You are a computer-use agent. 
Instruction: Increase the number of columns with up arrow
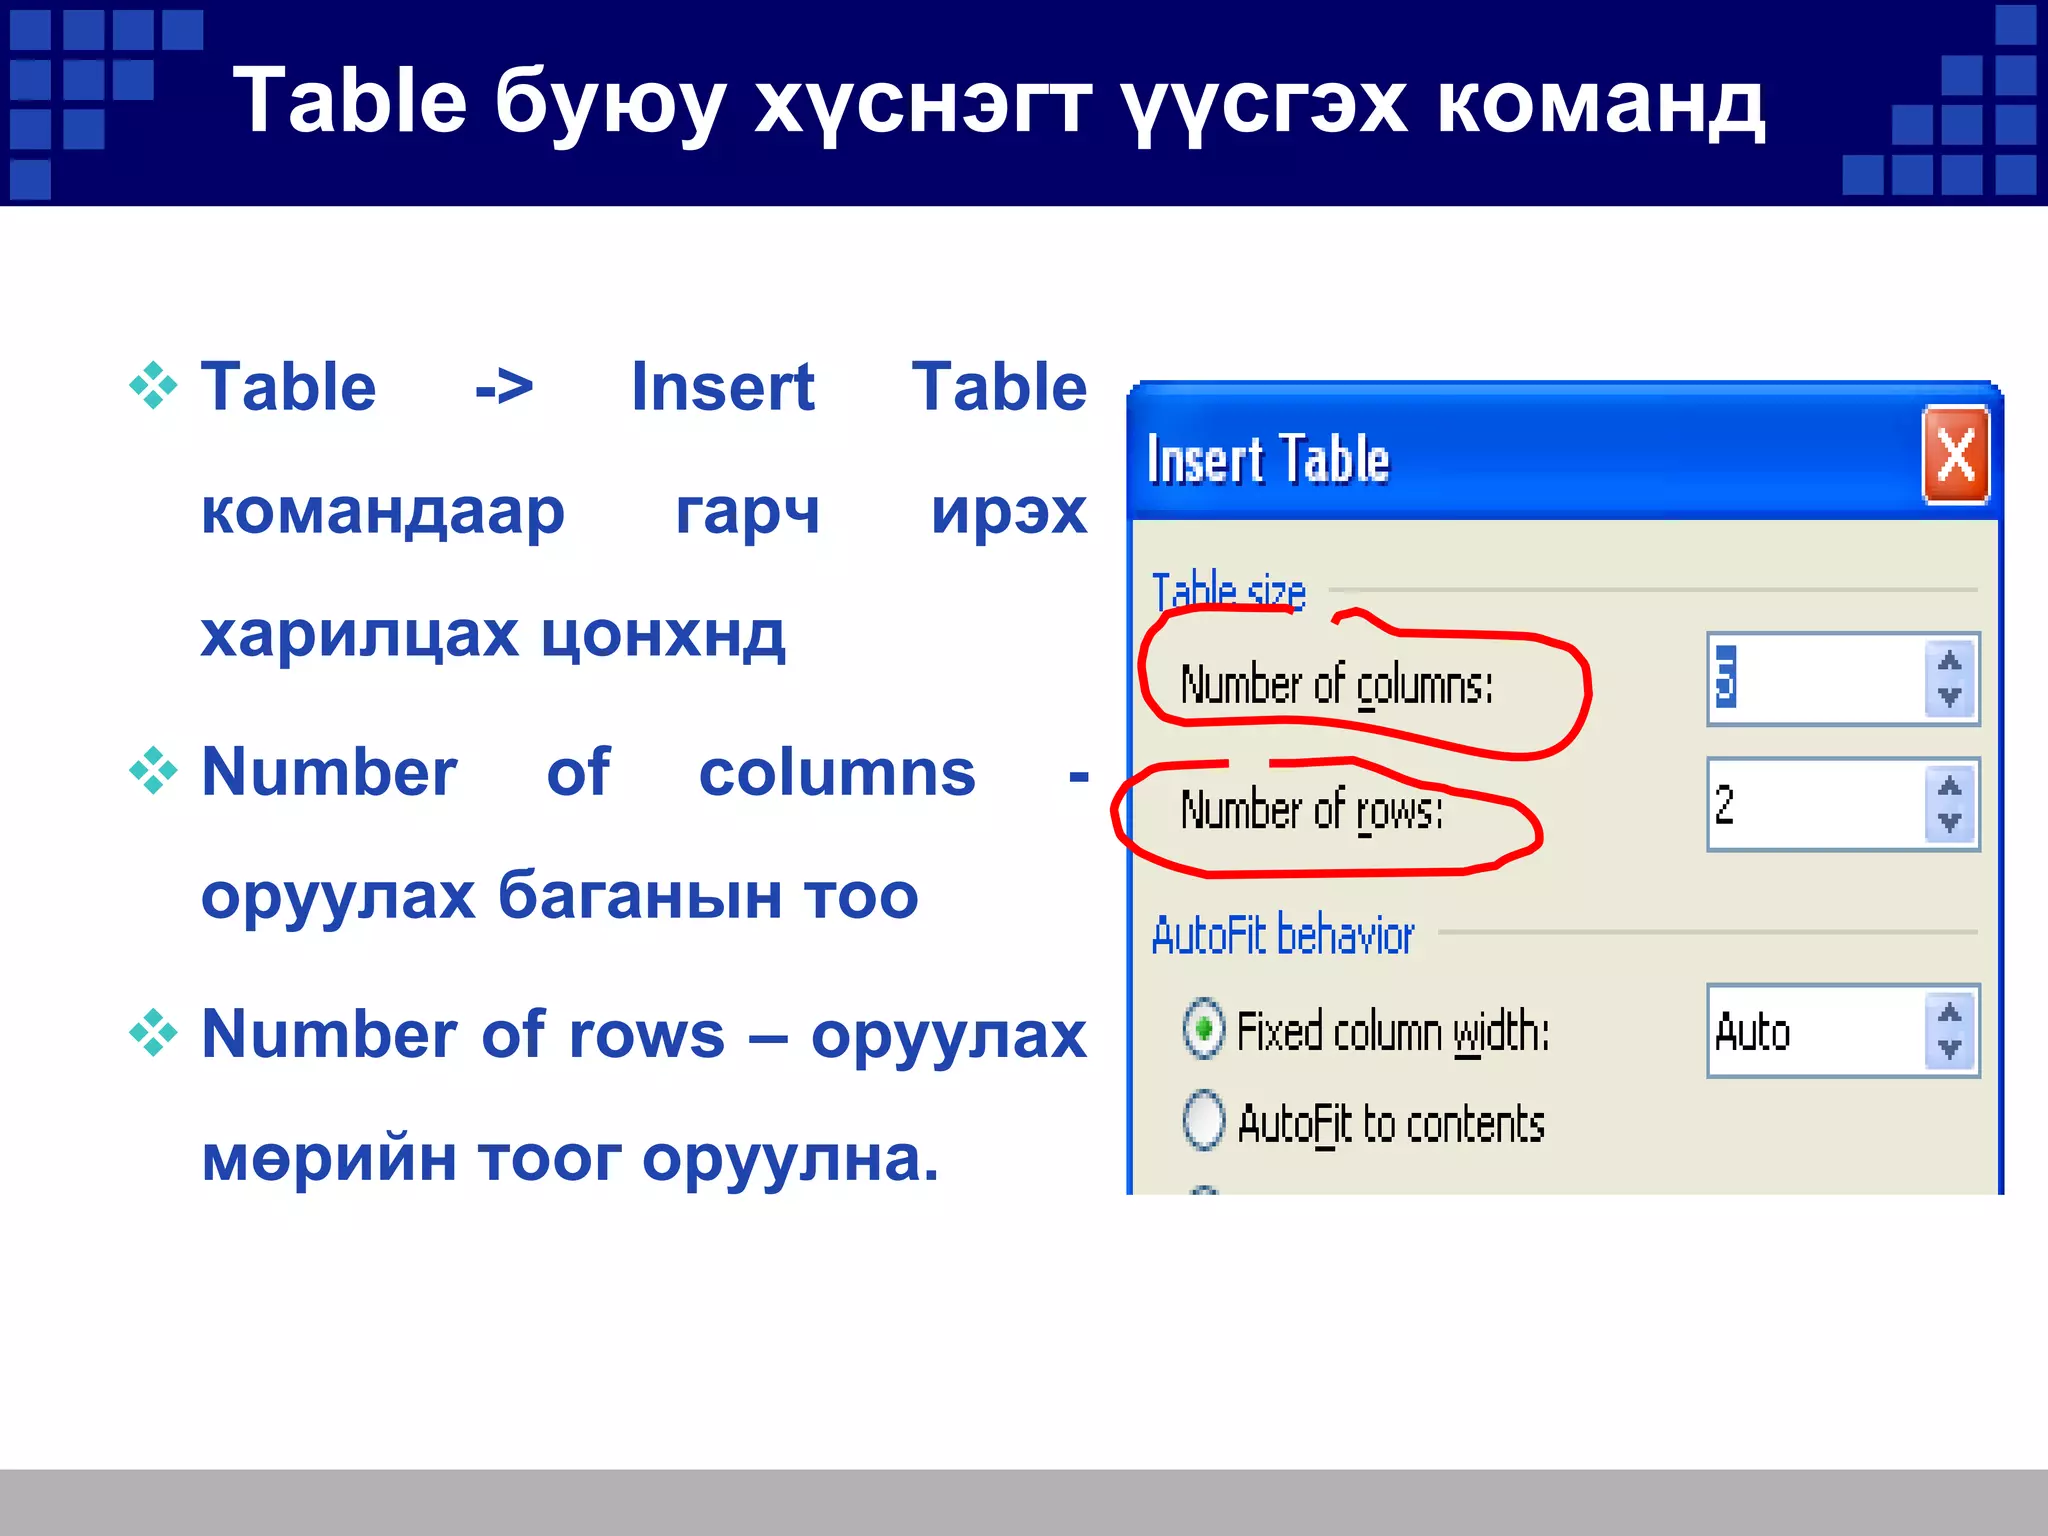(1949, 660)
